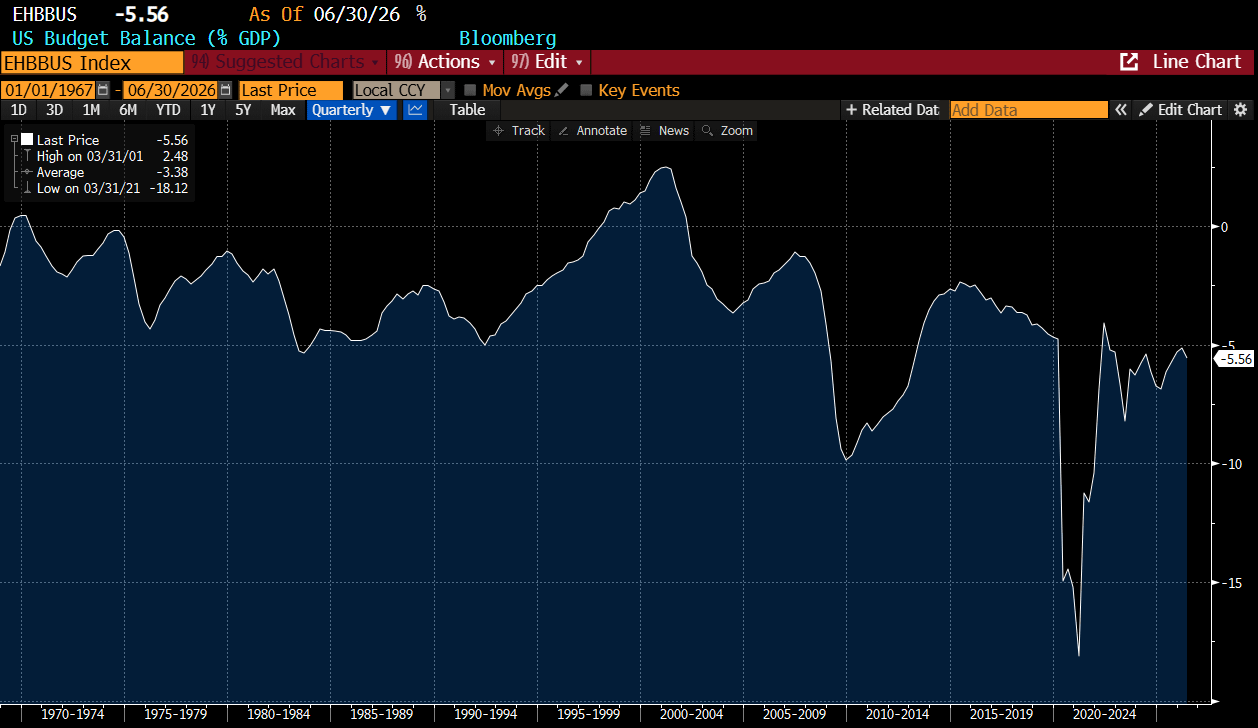Click the Last Price field selector
1258x728 pixels.
(x=291, y=90)
